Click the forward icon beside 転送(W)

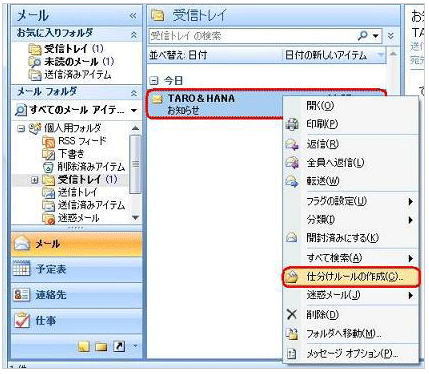[x=292, y=181]
